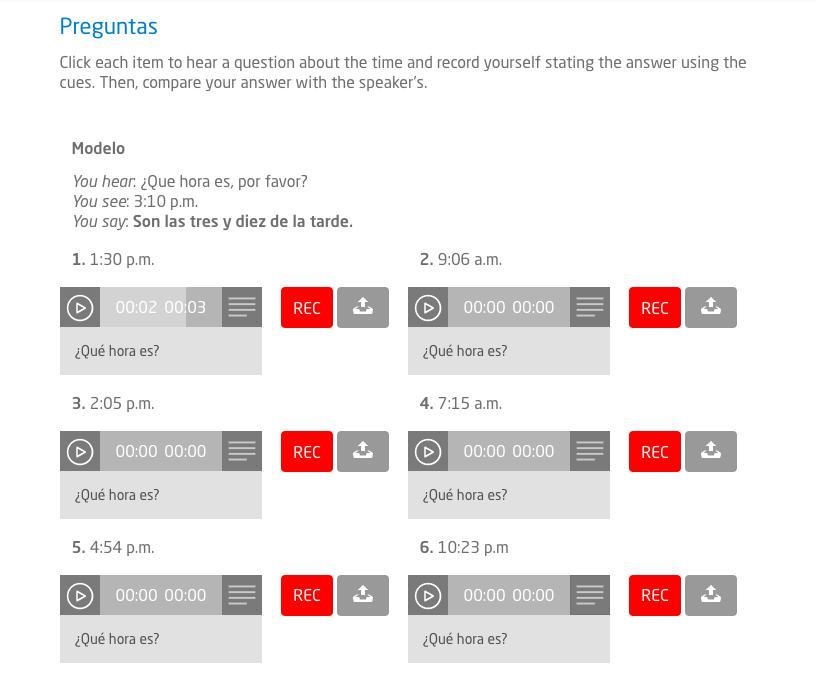
Task: Click REC button for question 5
Action: [307, 595]
